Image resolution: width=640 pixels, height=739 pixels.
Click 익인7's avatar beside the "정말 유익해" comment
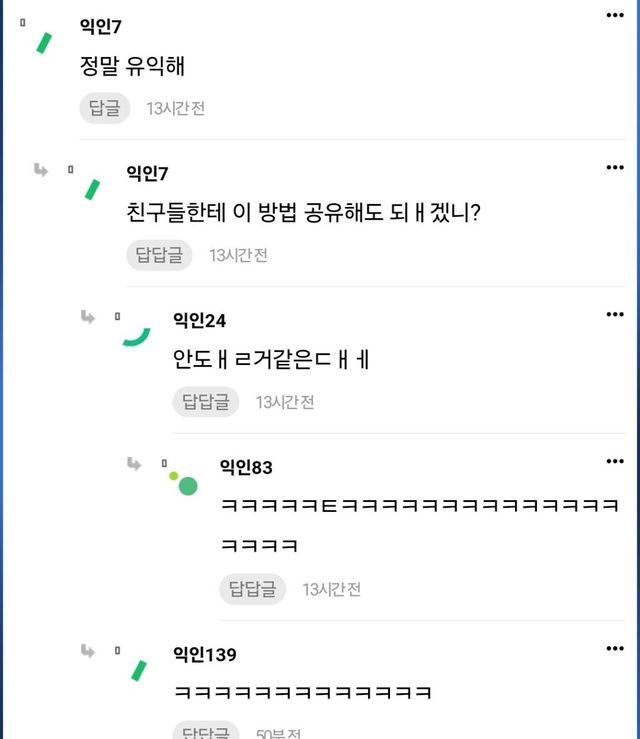pyautogui.click(x=44, y=43)
